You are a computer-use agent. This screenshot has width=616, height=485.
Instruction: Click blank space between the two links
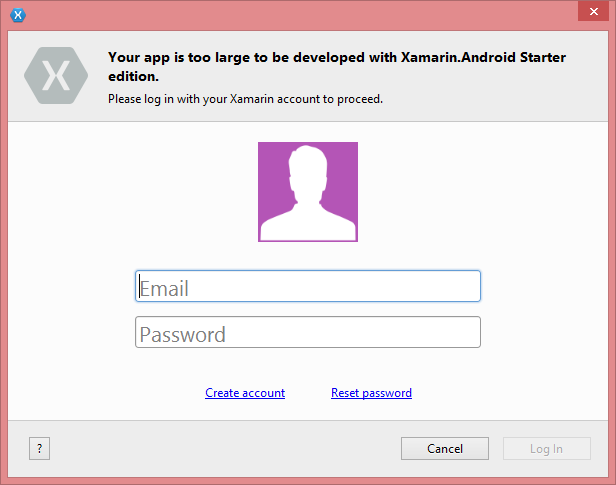click(308, 393)
